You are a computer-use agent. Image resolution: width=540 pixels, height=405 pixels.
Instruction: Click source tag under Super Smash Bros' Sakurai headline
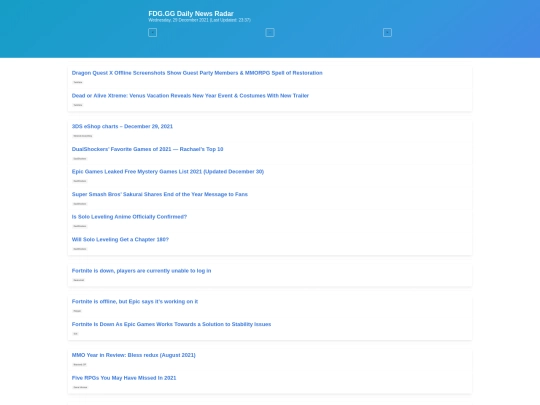click(x=80, y=204)
